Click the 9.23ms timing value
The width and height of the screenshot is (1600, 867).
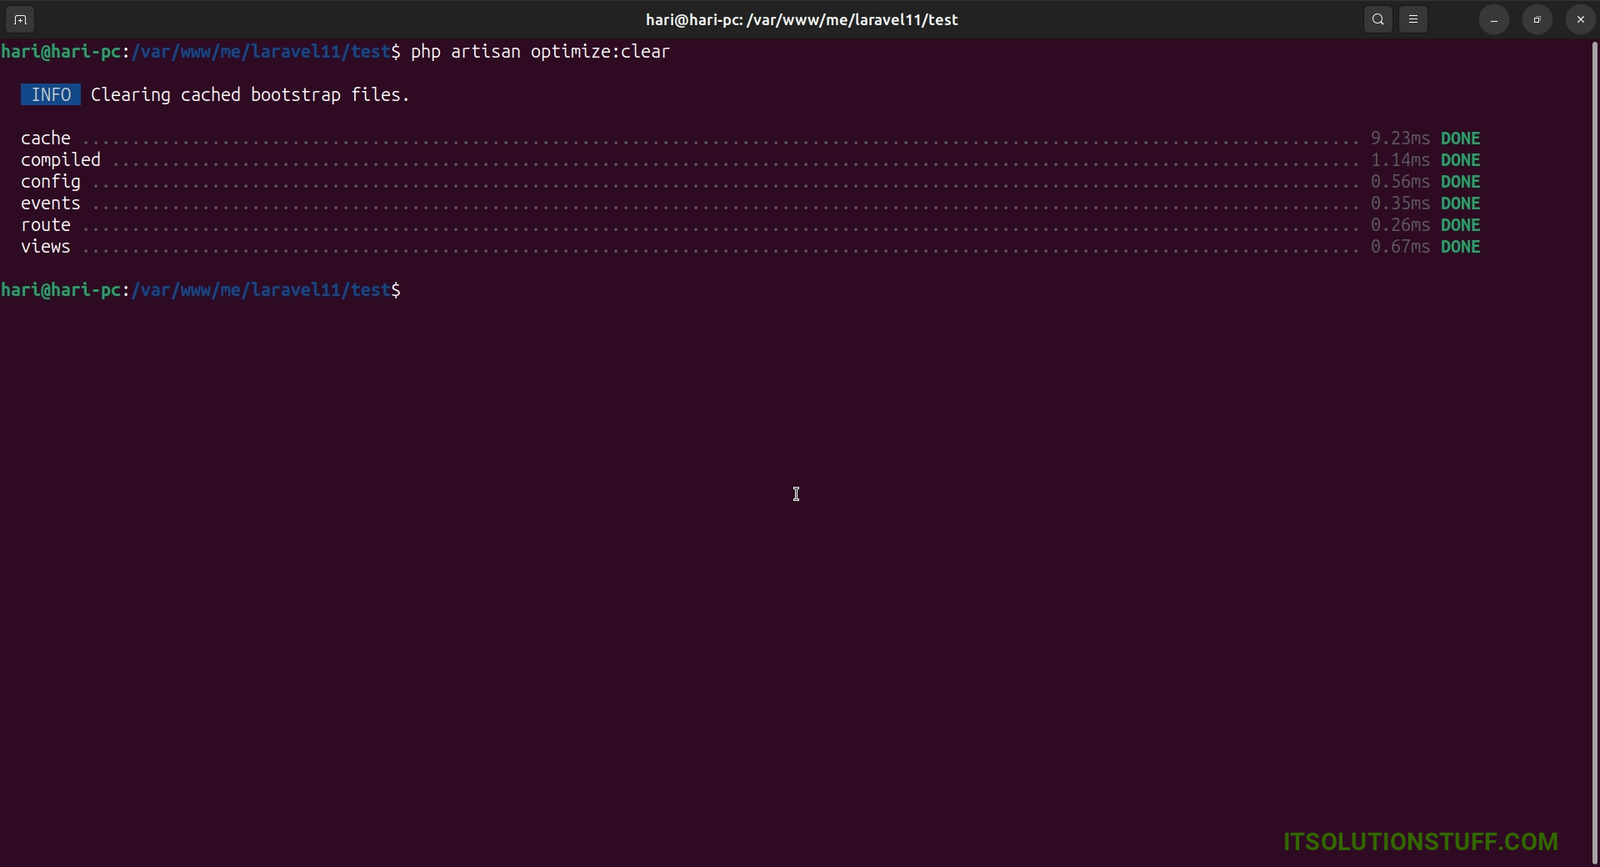[1400, 138]
